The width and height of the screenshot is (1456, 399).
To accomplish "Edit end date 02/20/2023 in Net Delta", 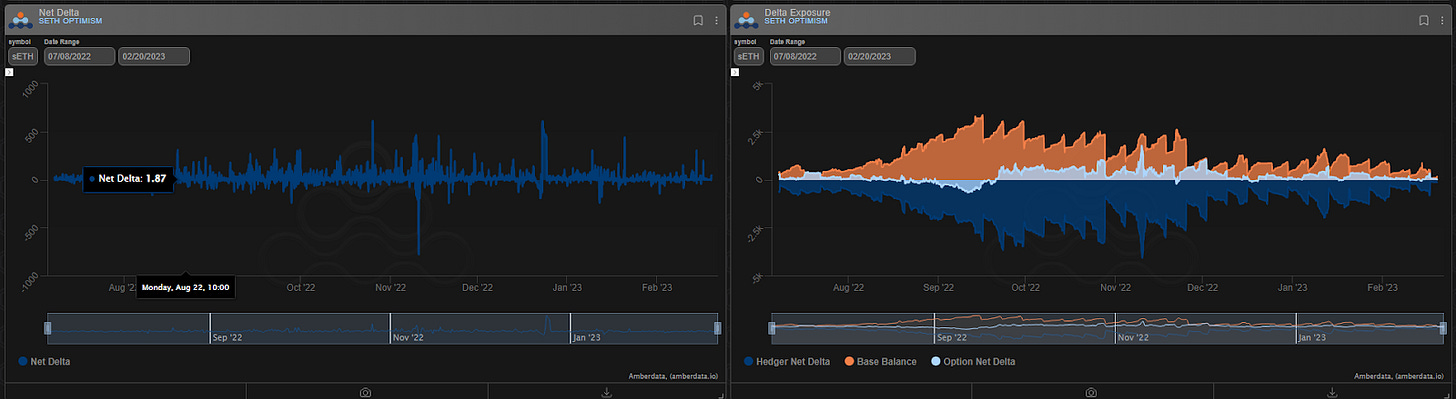I will point(154,56).
